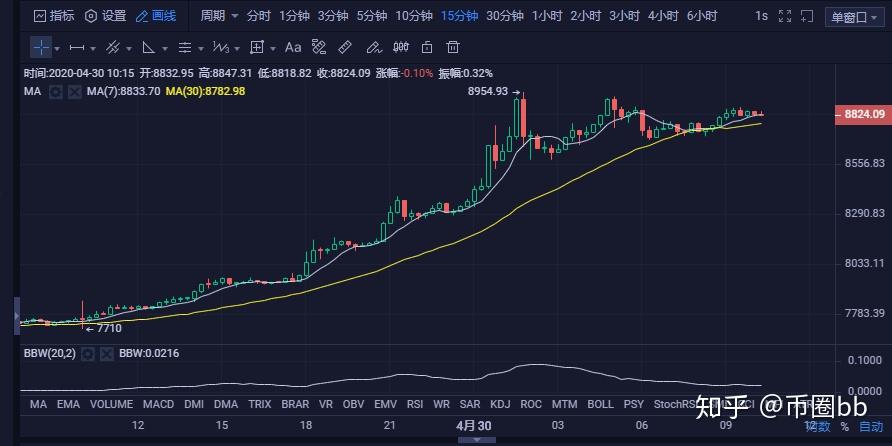Click the screenshot capture icon

click(807, 16)
